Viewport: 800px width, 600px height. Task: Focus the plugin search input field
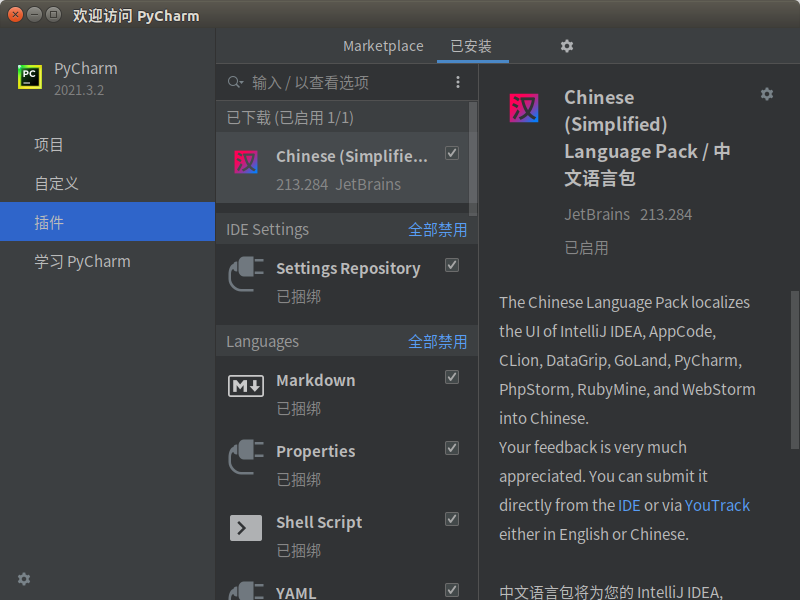[x=349, y=82]
